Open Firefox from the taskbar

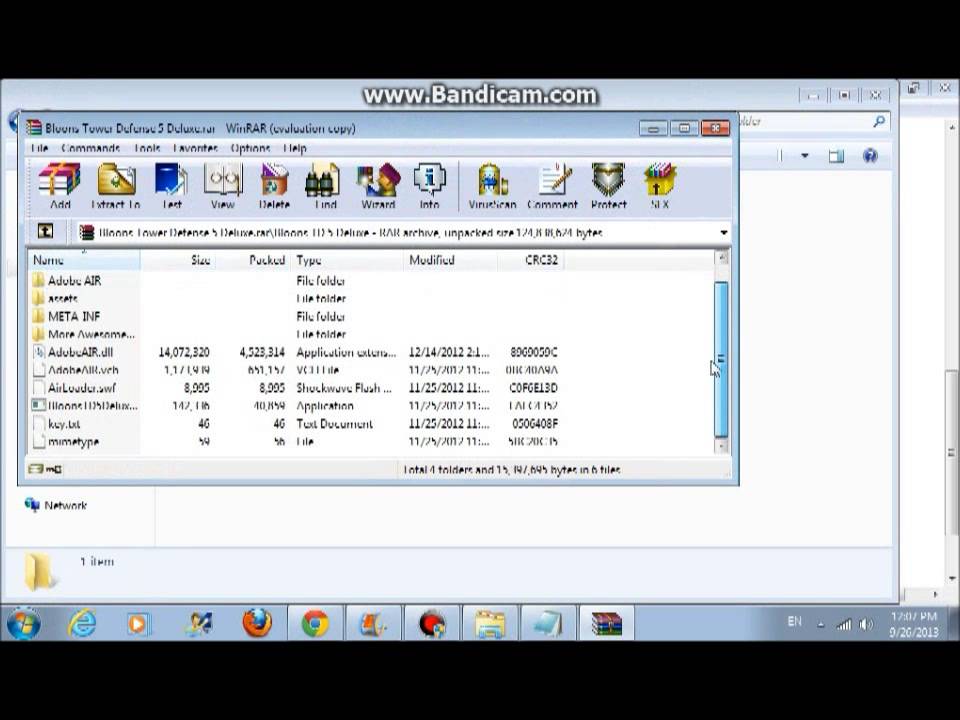coord(257,623)
